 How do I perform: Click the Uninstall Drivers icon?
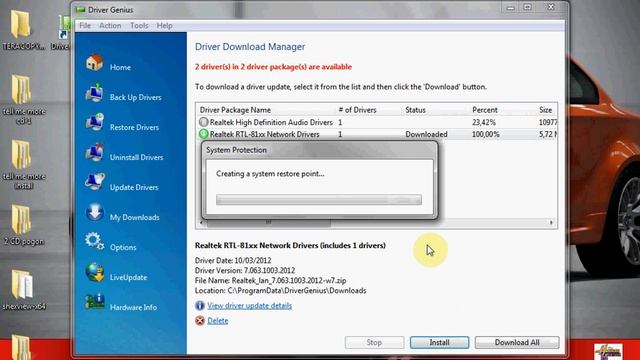coord(94,152)
